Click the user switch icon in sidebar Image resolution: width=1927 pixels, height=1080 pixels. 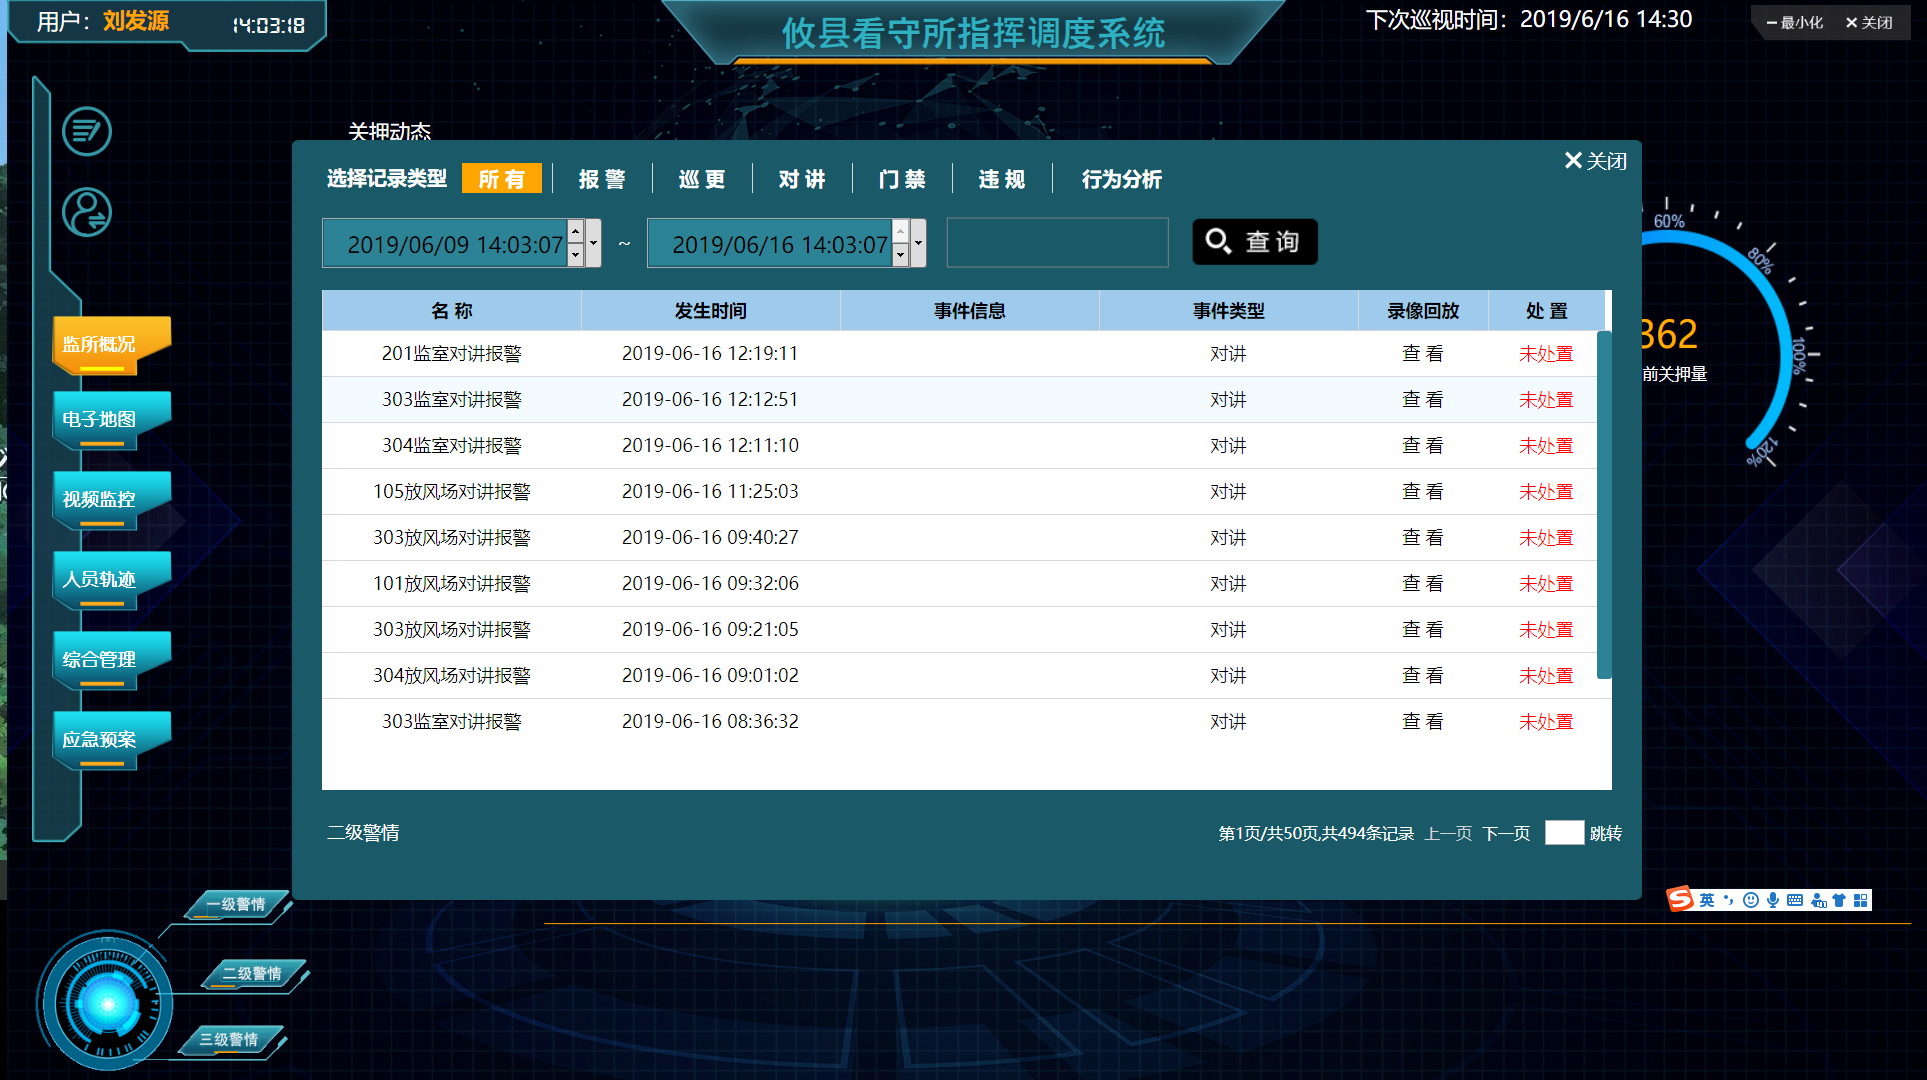coord(87,212)
